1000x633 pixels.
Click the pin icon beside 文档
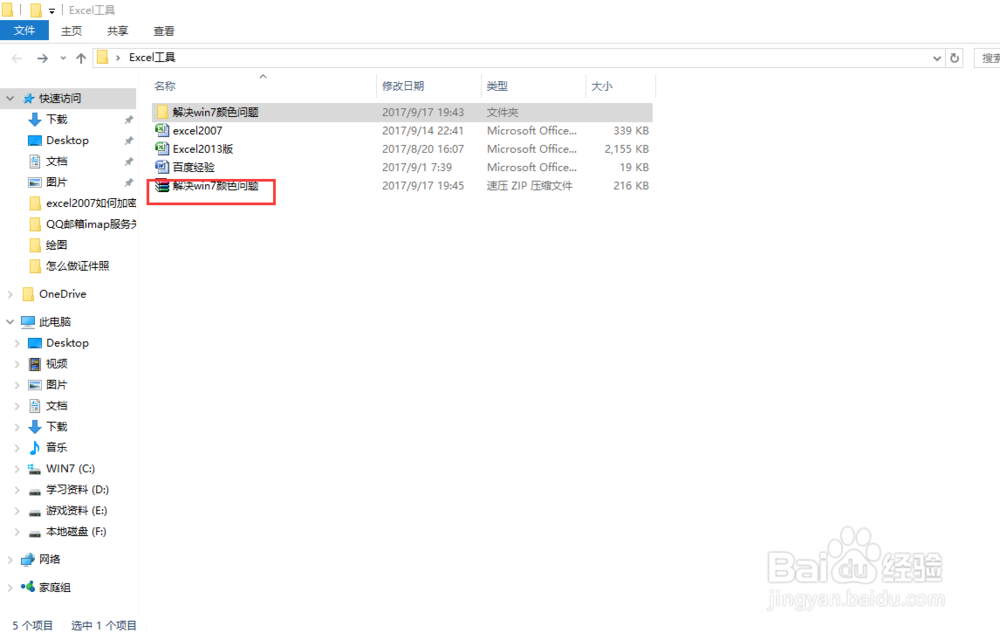click(128, 161)
